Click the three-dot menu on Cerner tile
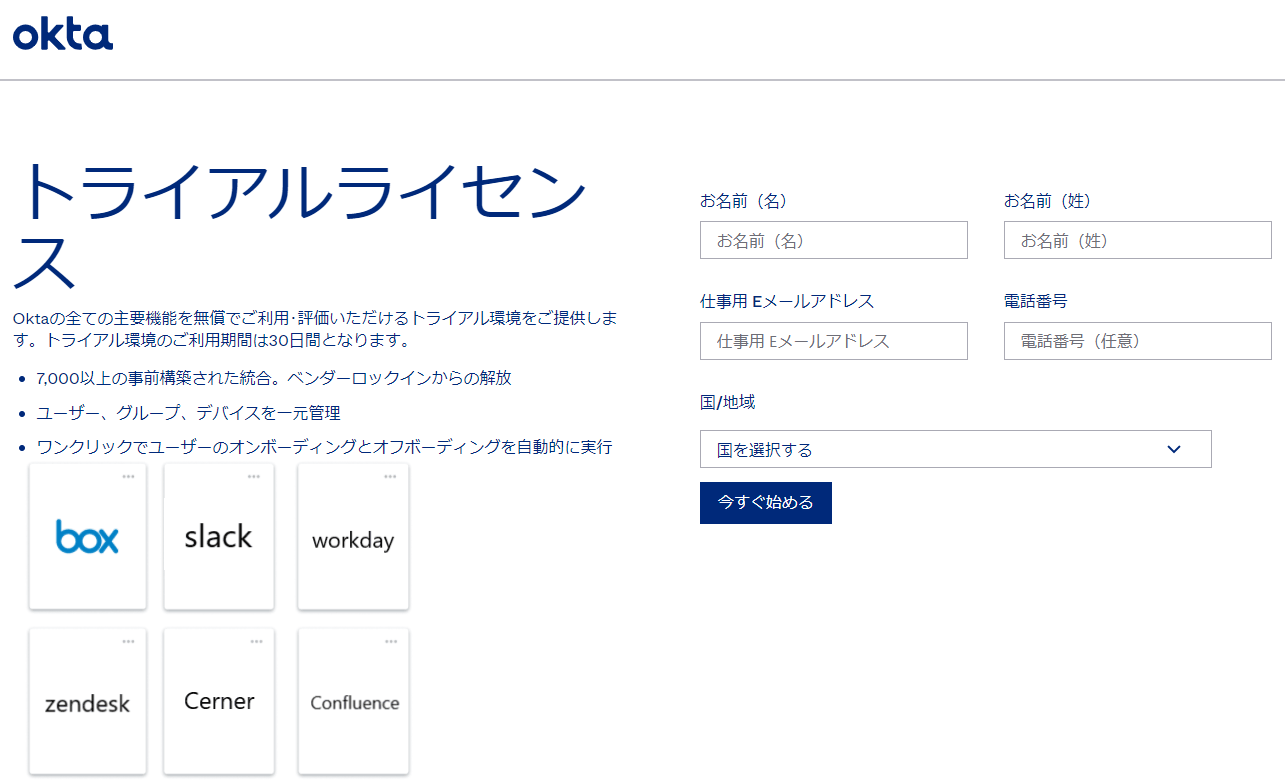1285x783 pixels. pos(255,642)
